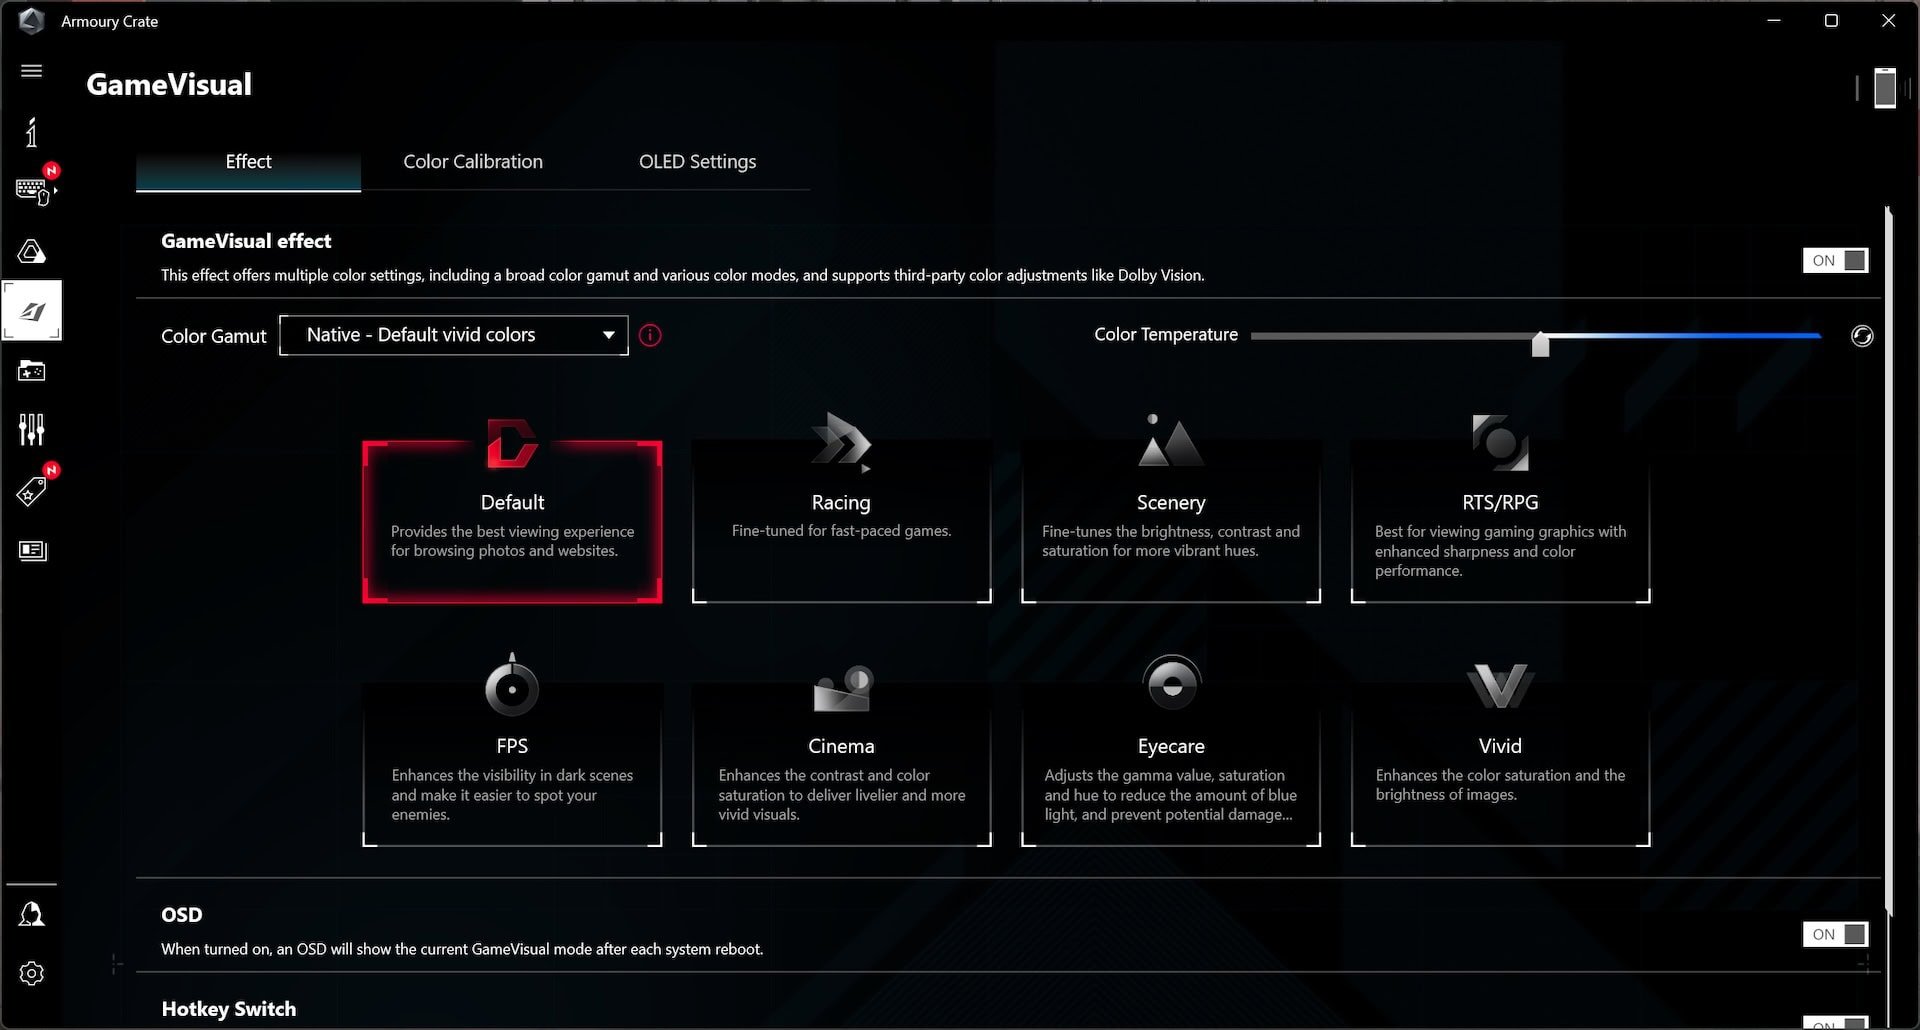Maximize the Armoury Crate window
The image size is (1920, 1030).
(1831, 21)
